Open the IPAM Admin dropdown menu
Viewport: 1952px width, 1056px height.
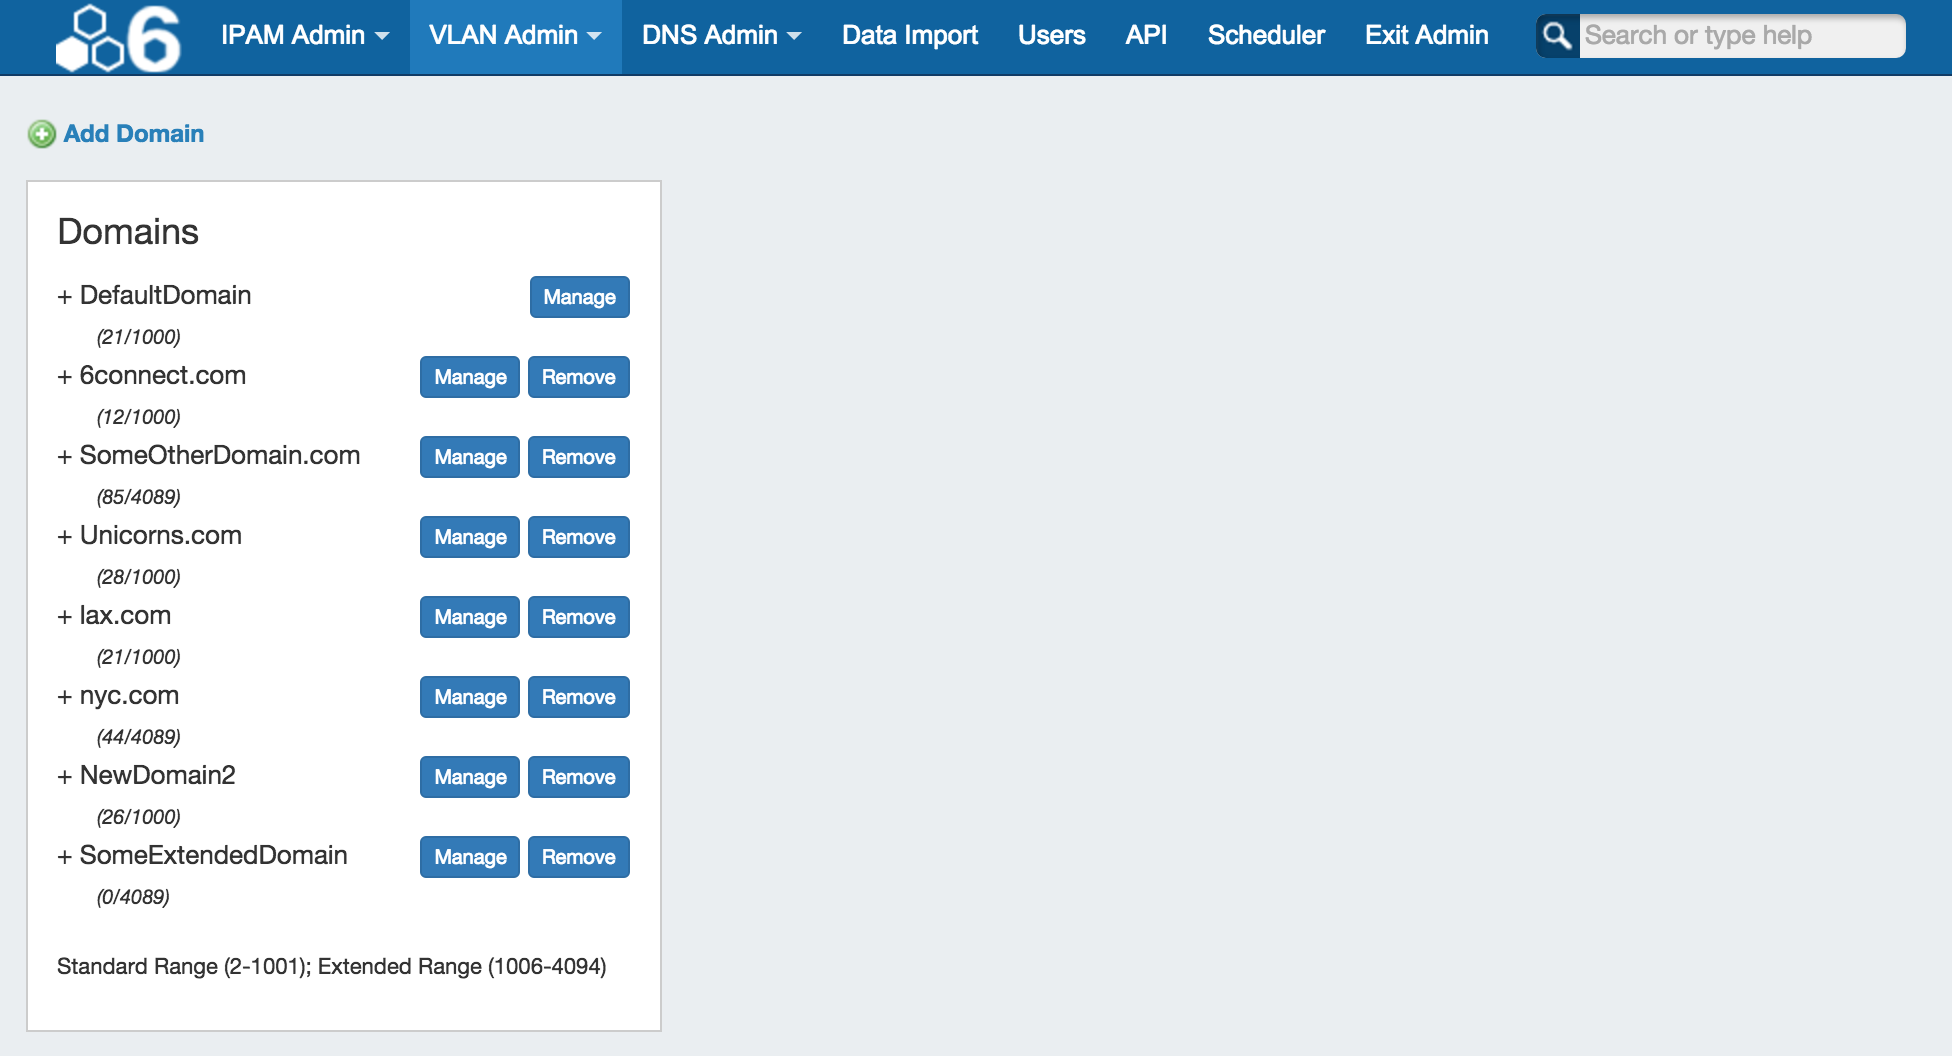click(304, 36)
